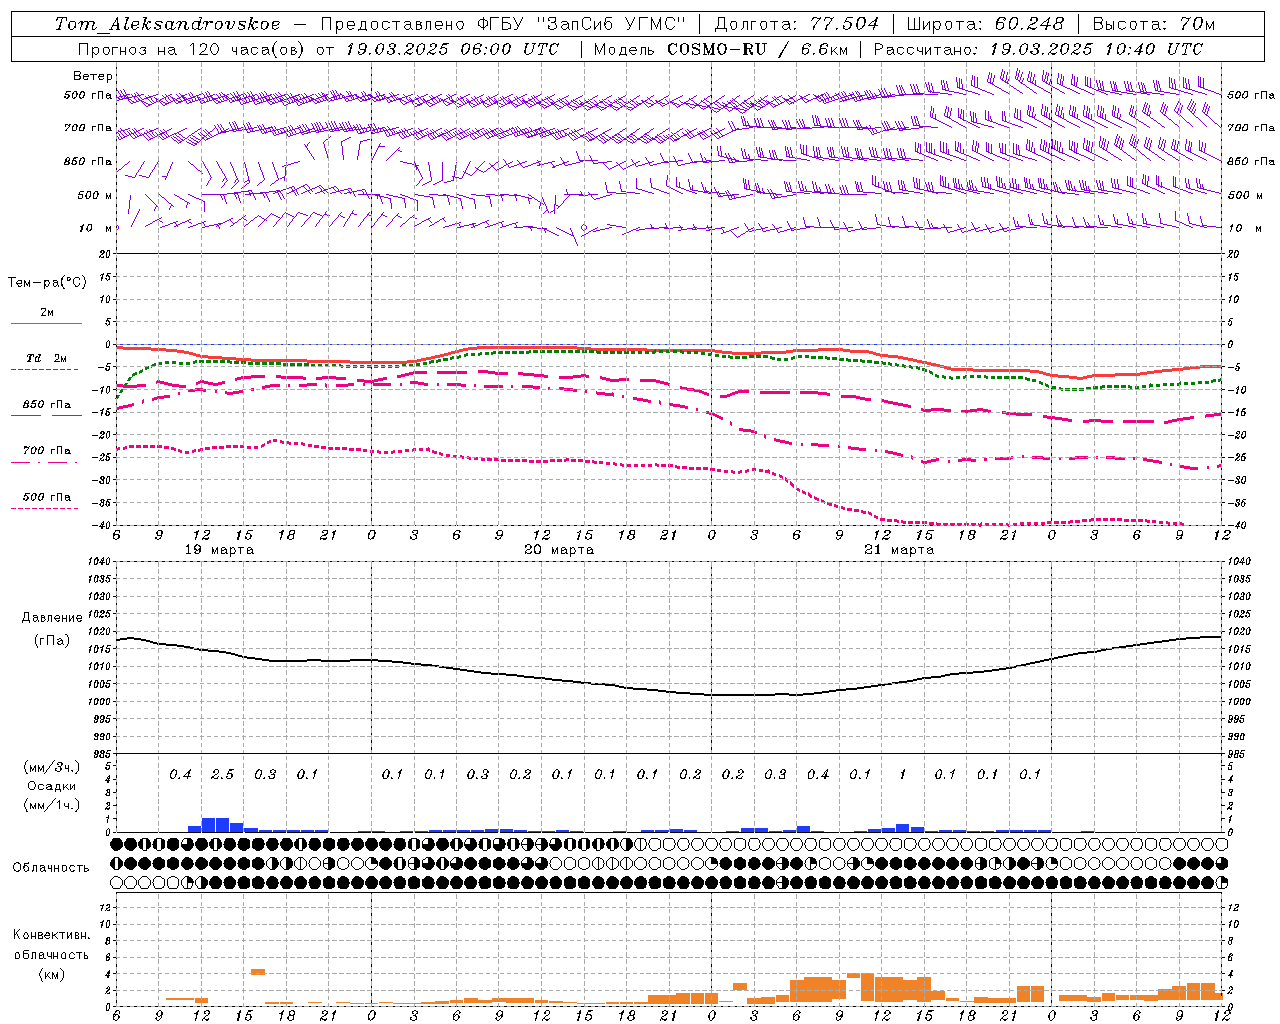The height and width of the screenshot is (1024, 1280).
Task: Click the 850 гПа legend under Тем-ра
Action: (x=46, y=404)
